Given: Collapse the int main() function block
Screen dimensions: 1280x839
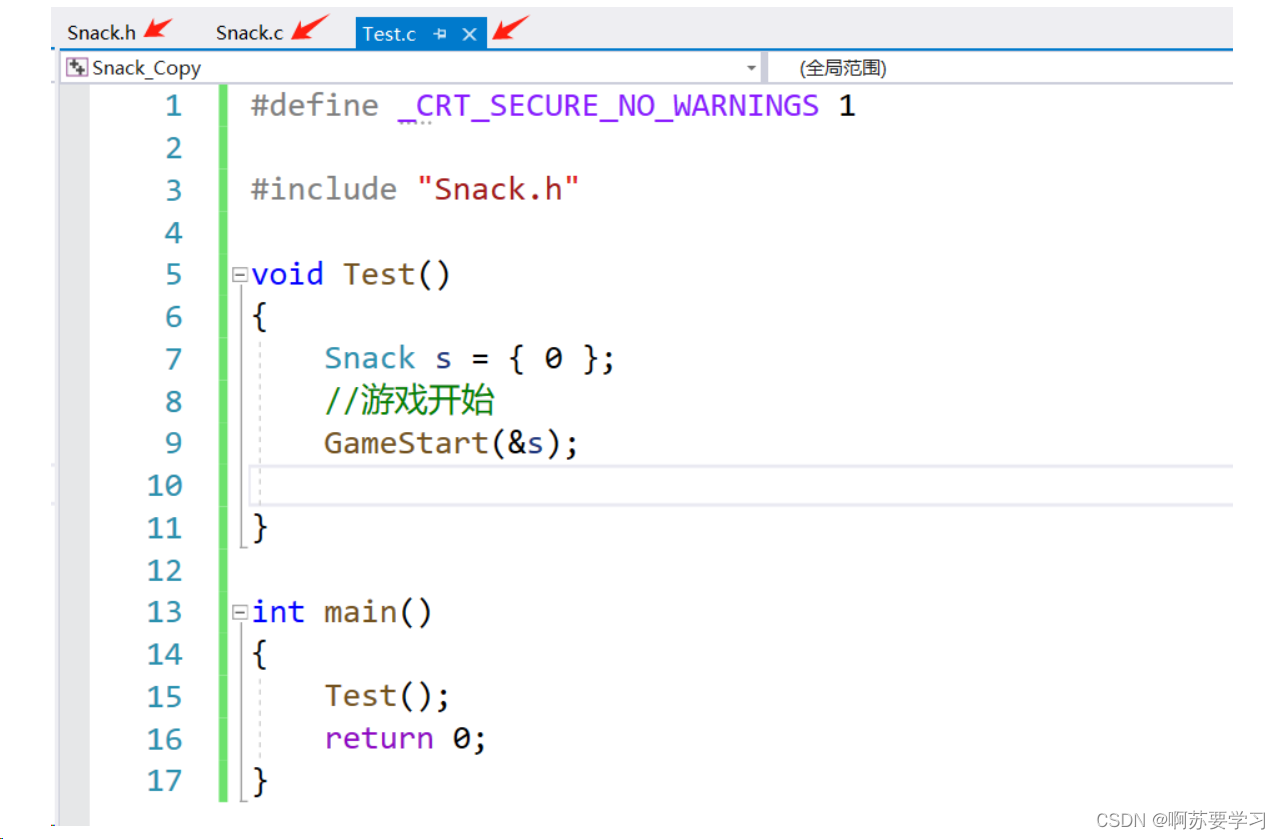Looking at the screenshot, I should click(239, 612).
